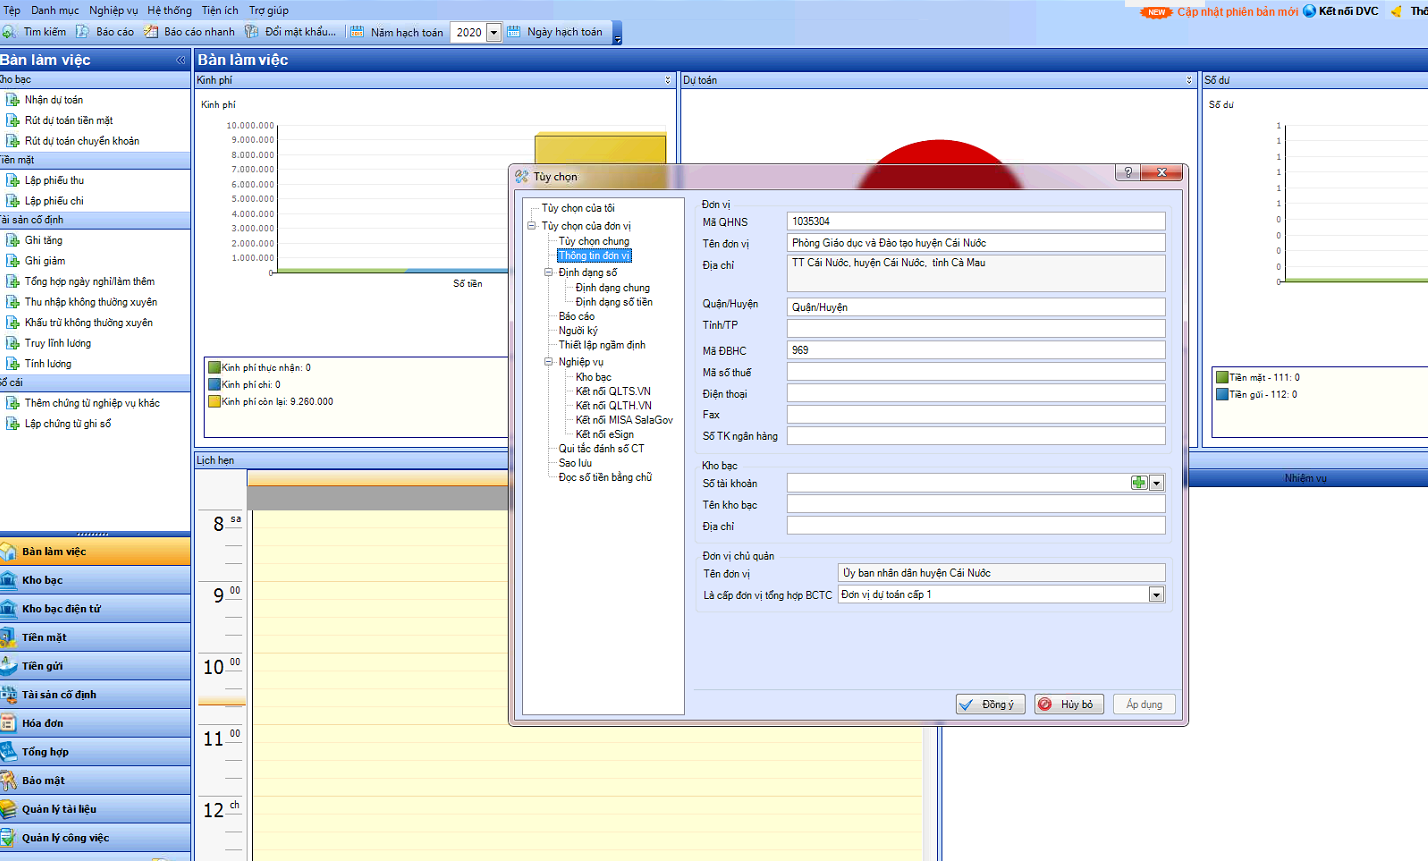Image resolution: width=1428 pixels, height=861 pixels.
Task: Click Rút dự toán chuyển khoản icon
Action: tap(13, 141)
